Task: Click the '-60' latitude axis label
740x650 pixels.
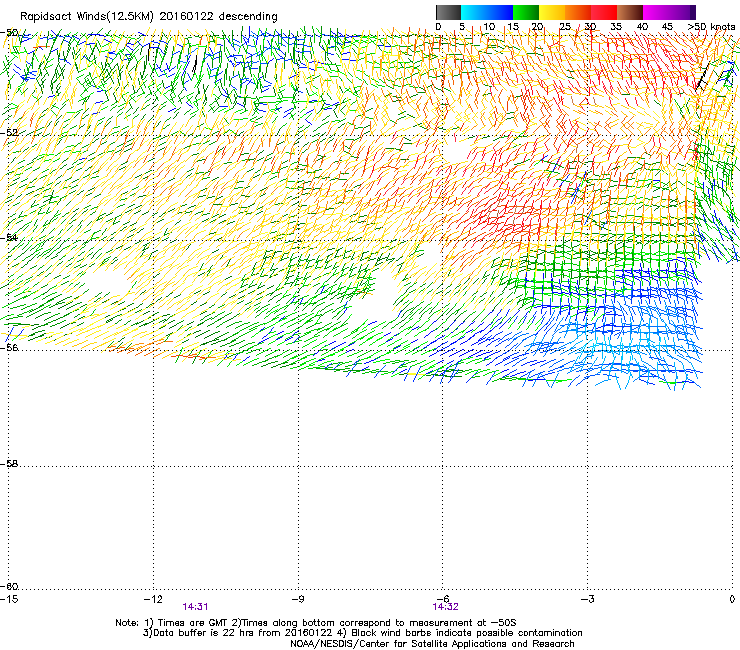Action: coord(9,587)
